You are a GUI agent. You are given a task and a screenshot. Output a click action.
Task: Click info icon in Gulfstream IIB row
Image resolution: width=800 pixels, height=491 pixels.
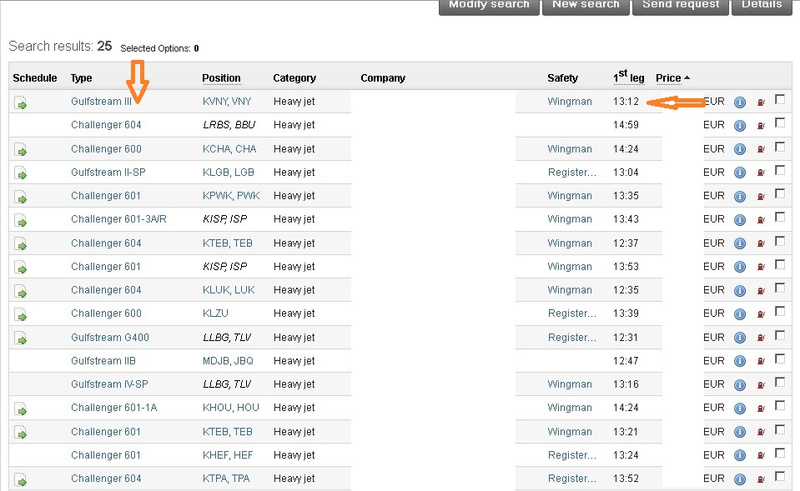coord(740,361)
